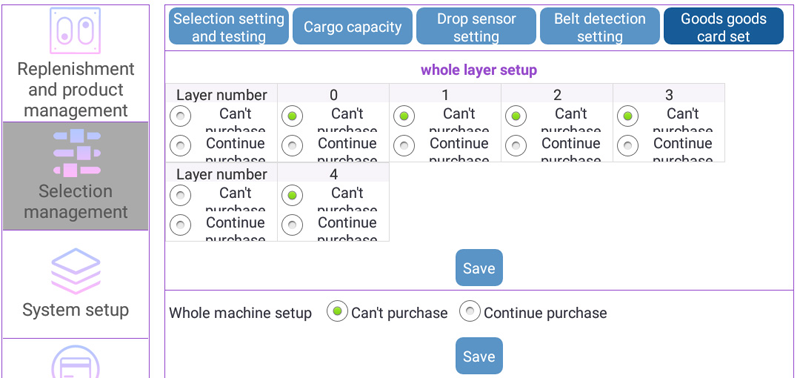Select Goods goods card set tab
The width and height of the screenshot is (800, 378).
[723, 27]
